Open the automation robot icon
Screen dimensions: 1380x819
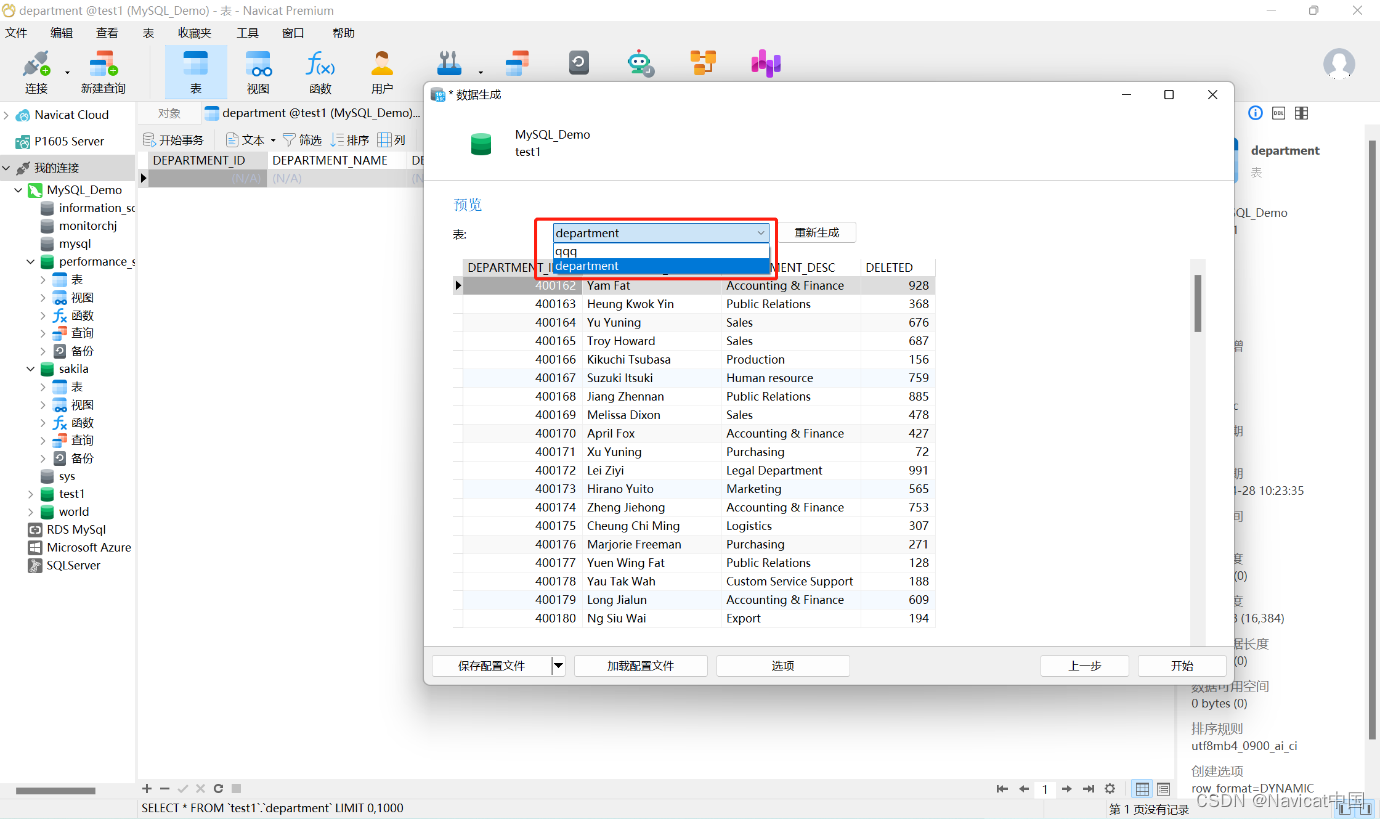(x=640, y=64)
